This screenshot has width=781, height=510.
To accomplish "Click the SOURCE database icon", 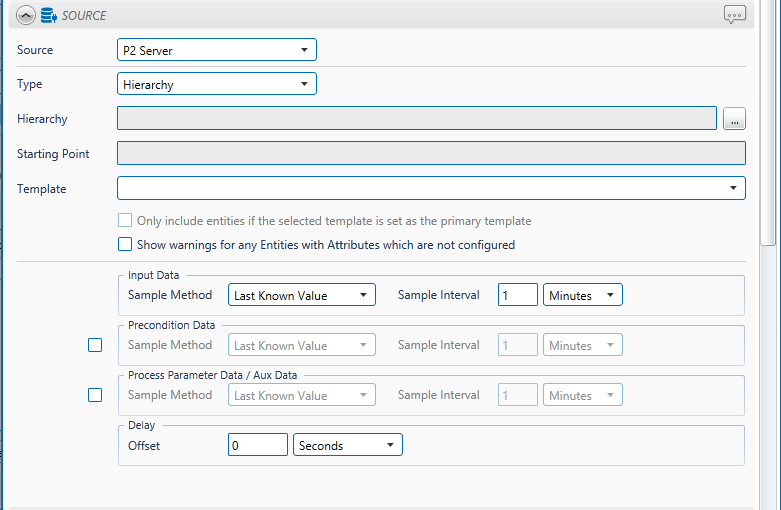I will point(47,15).
